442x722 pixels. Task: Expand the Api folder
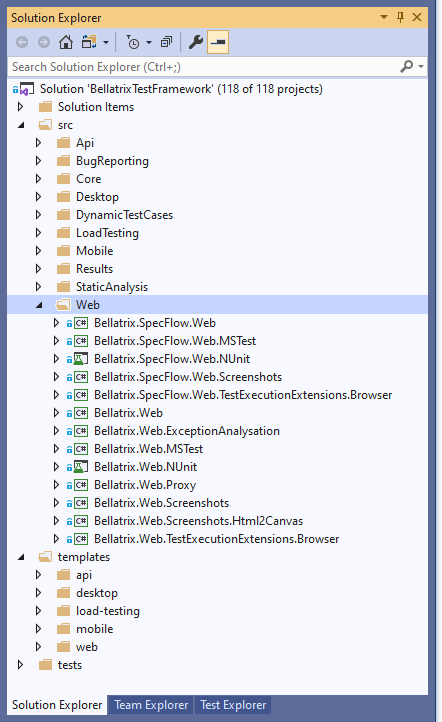coord(38,143)
